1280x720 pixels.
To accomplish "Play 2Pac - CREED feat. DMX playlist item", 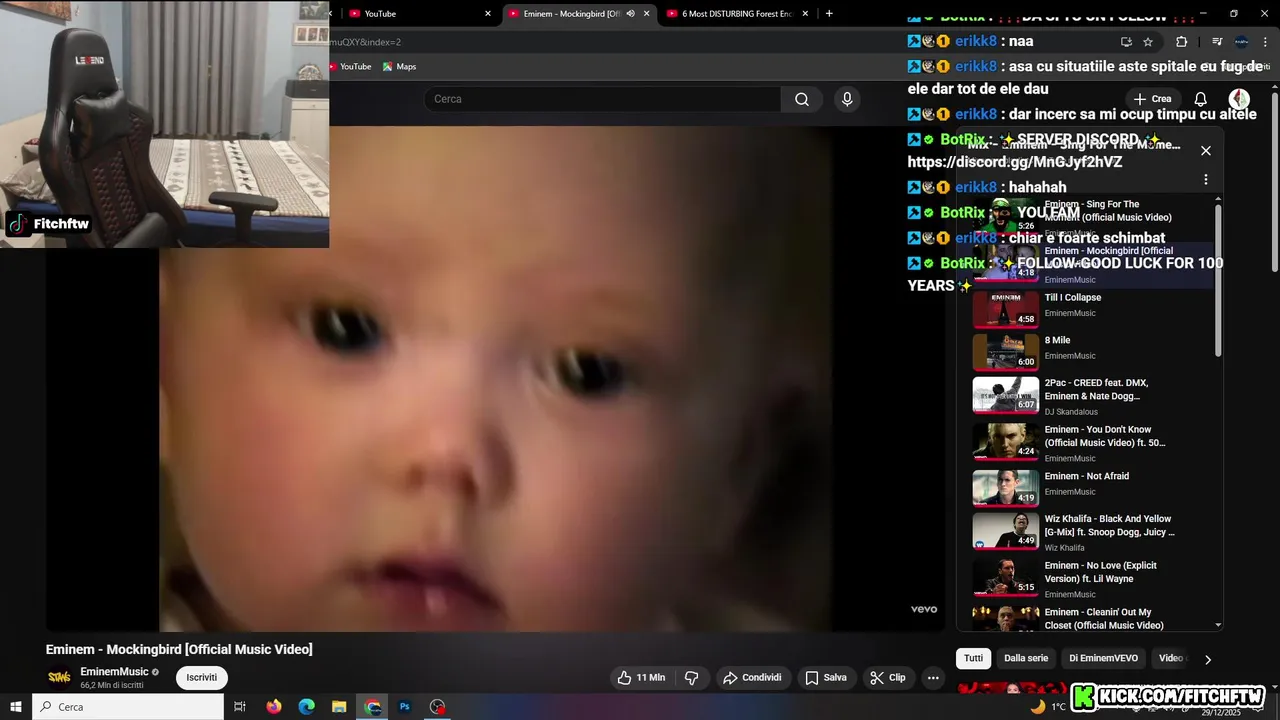I will point(1093,397).
